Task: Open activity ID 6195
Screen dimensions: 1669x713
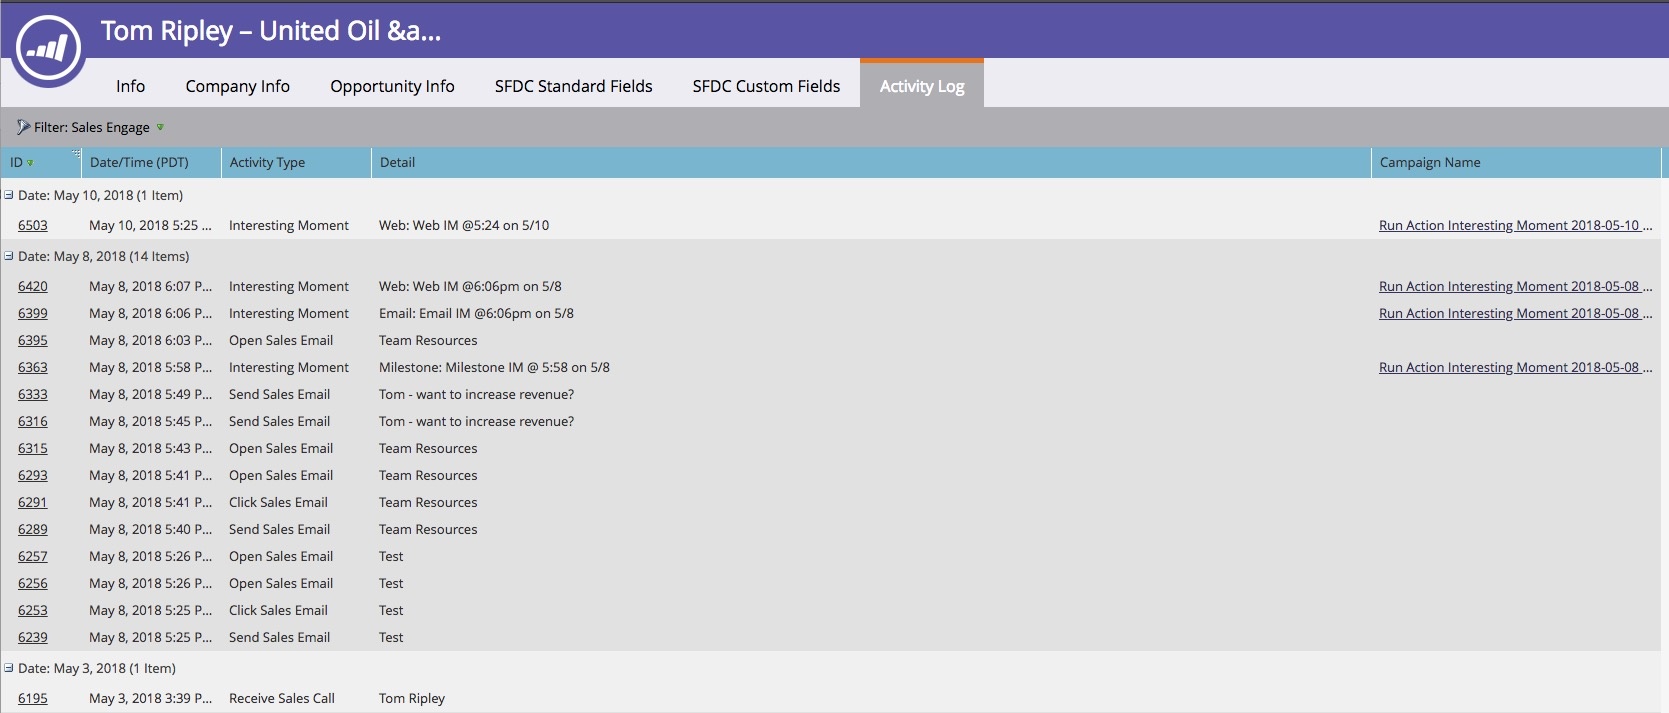Action: tap(33, 698)
